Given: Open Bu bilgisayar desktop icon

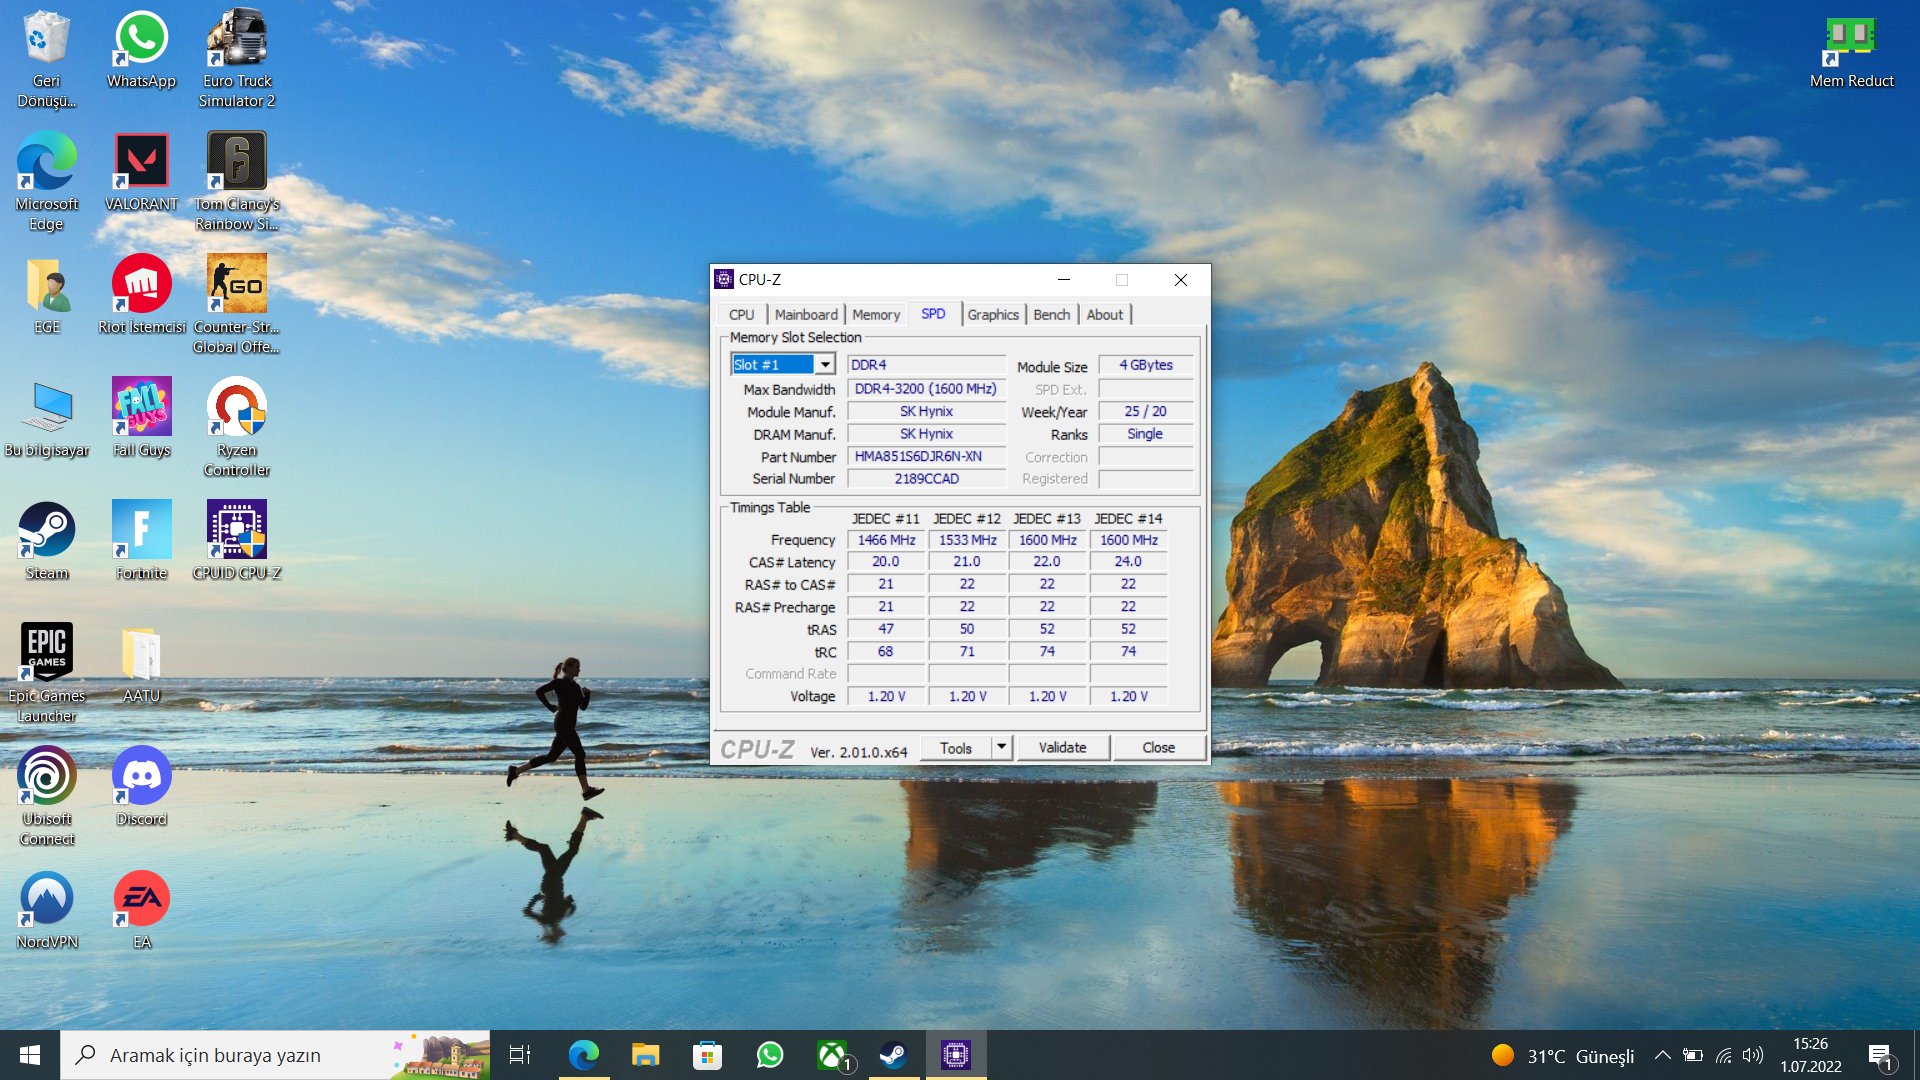Looking at the screenshot, I should 46,418.
